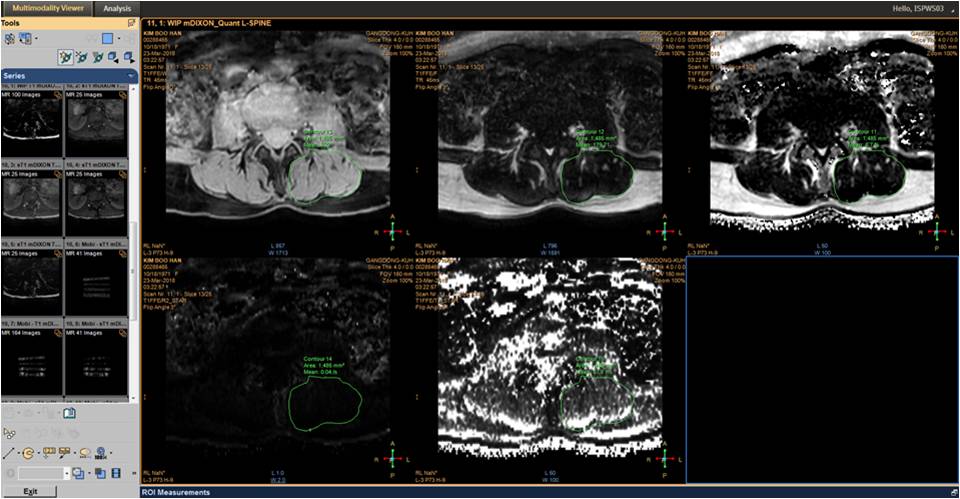Select the line measurement tool

pos(9,453)
